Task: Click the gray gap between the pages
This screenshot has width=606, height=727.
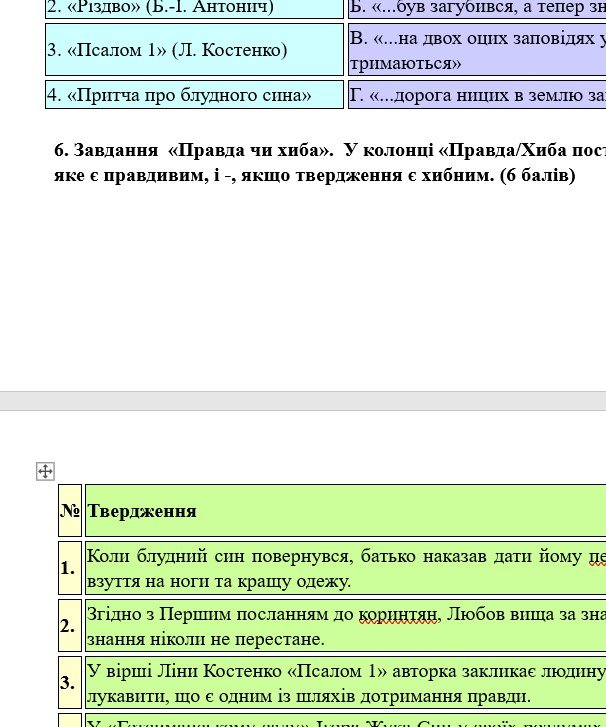Action: (300, 400)
